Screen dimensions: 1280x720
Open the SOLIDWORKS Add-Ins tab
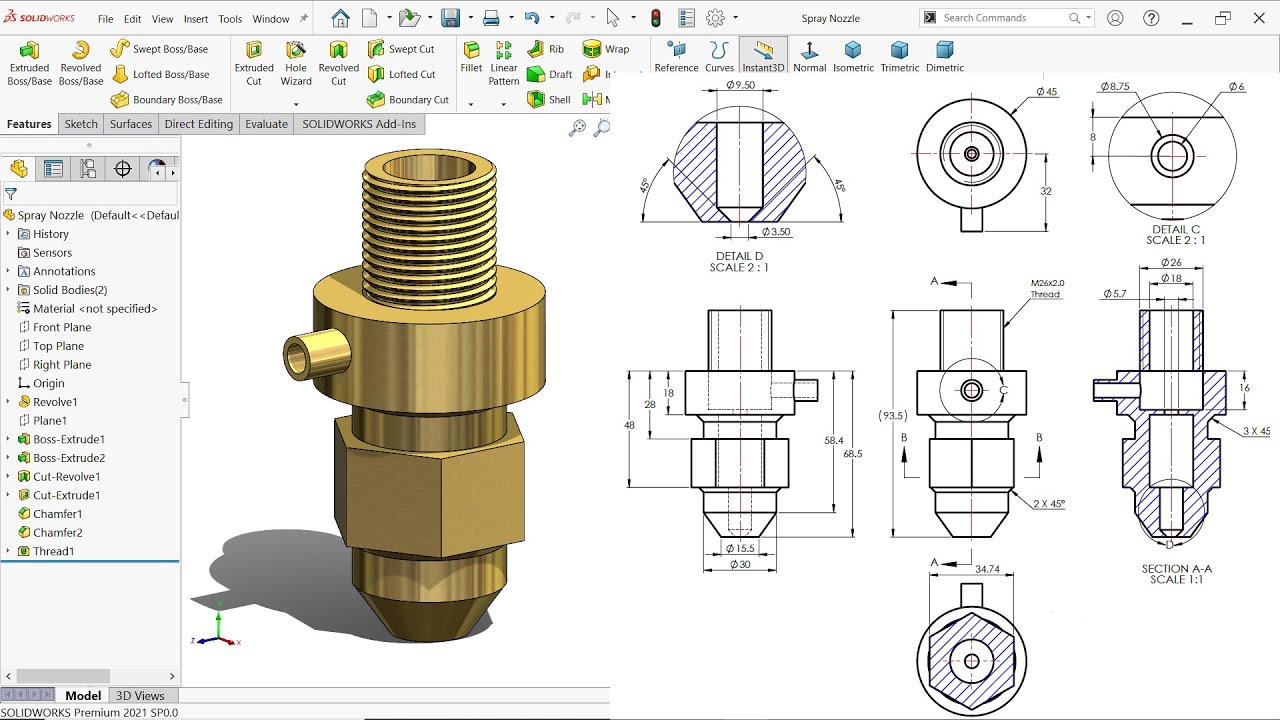tap(360, 124)
